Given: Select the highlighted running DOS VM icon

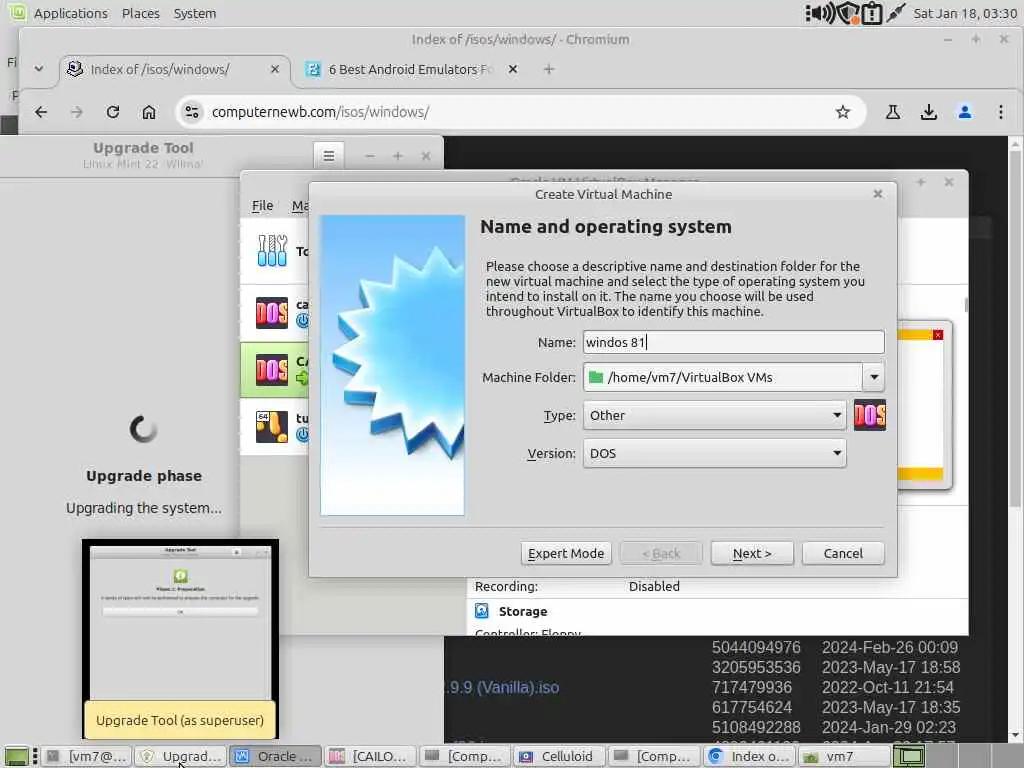Looking at the screenshot, I should click(x=272, y=370).
